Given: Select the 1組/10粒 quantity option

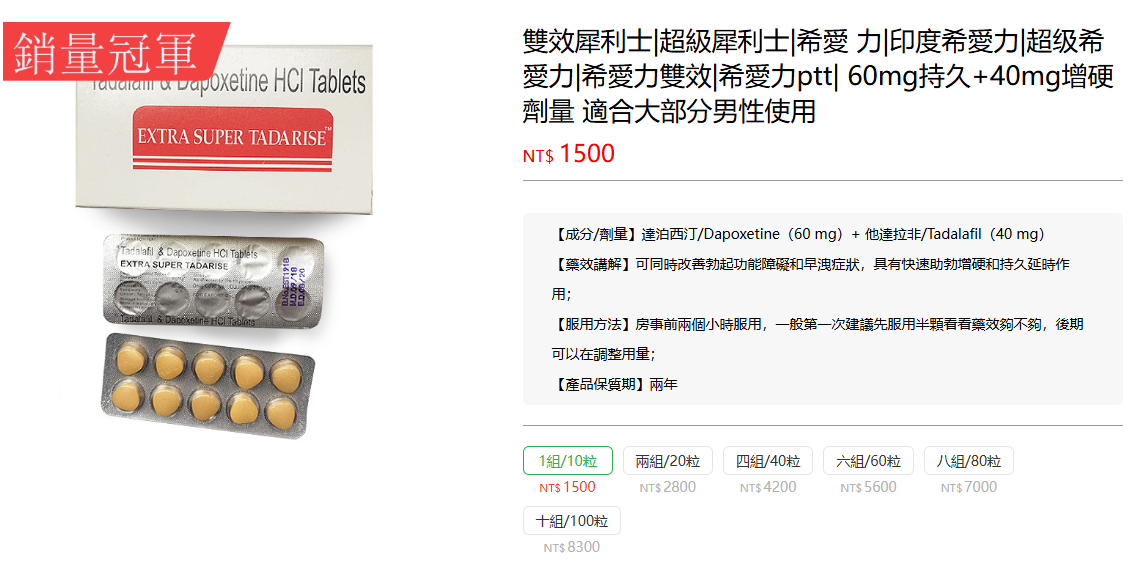Looking at the screenshot, I should (567, 460).
